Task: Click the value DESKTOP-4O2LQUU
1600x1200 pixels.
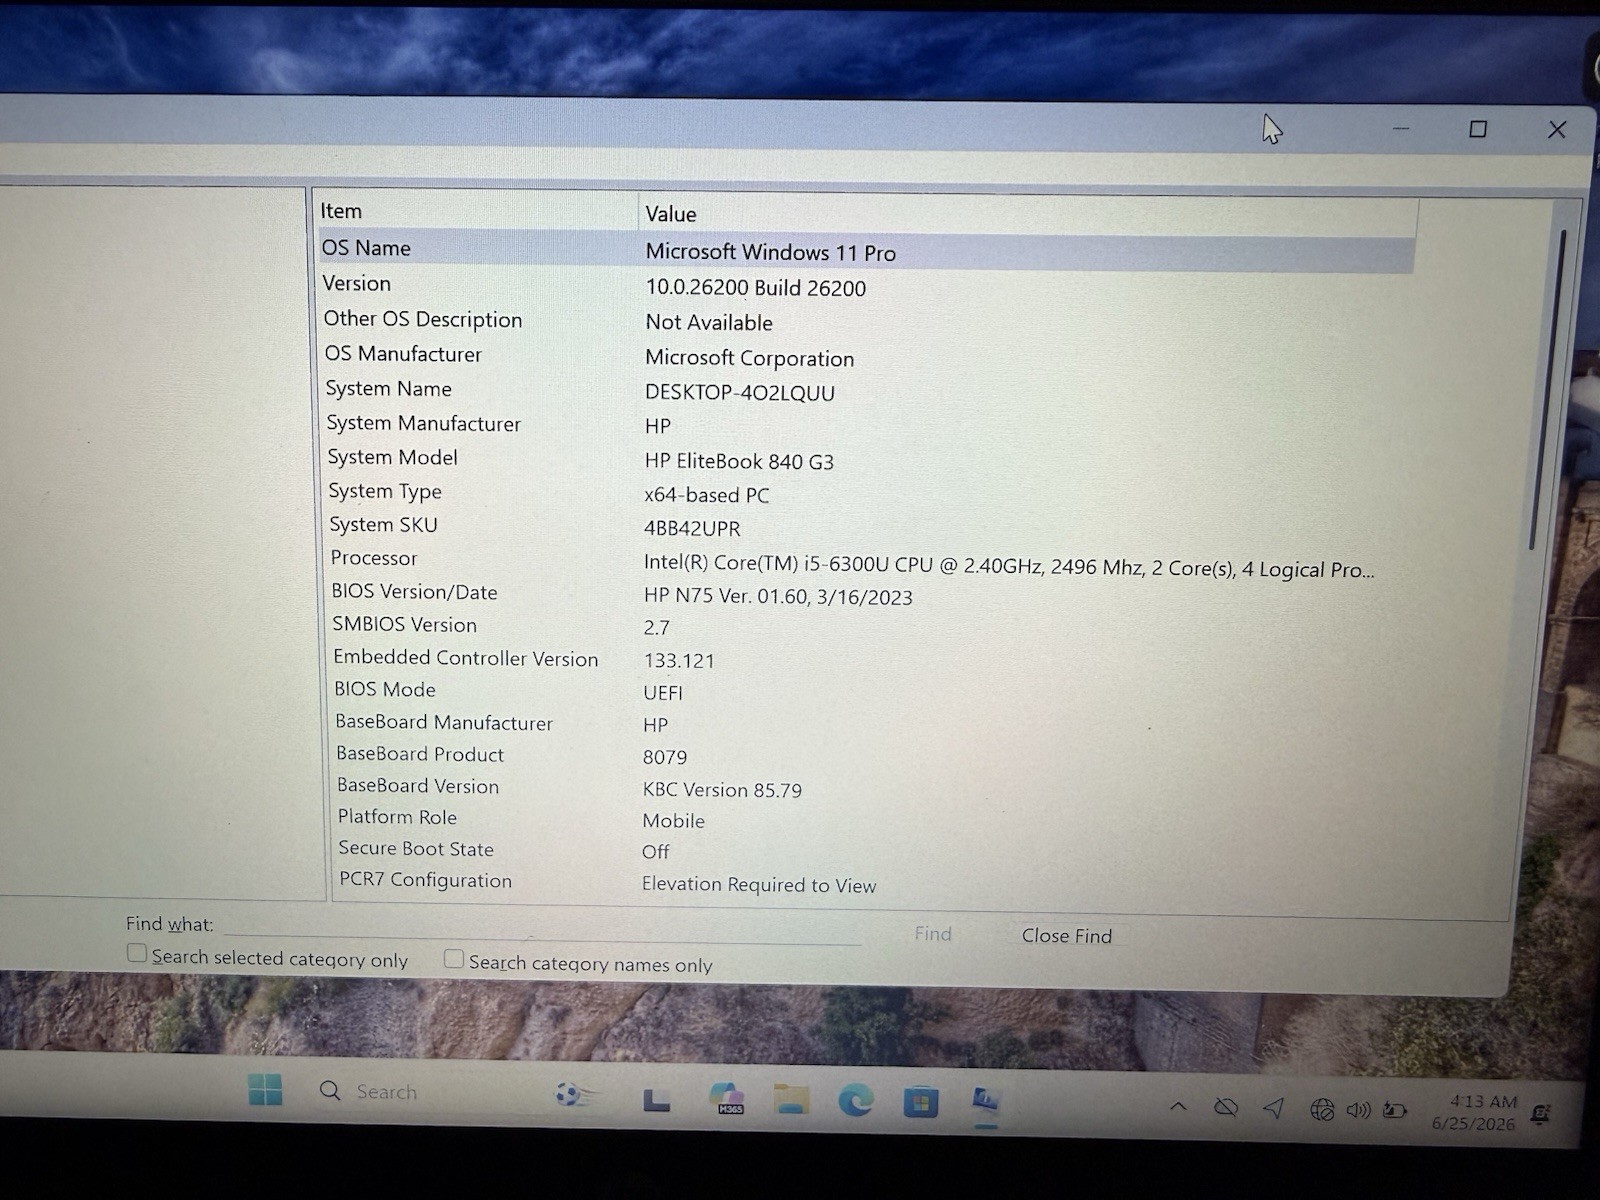Action: (x=739, y=393)
